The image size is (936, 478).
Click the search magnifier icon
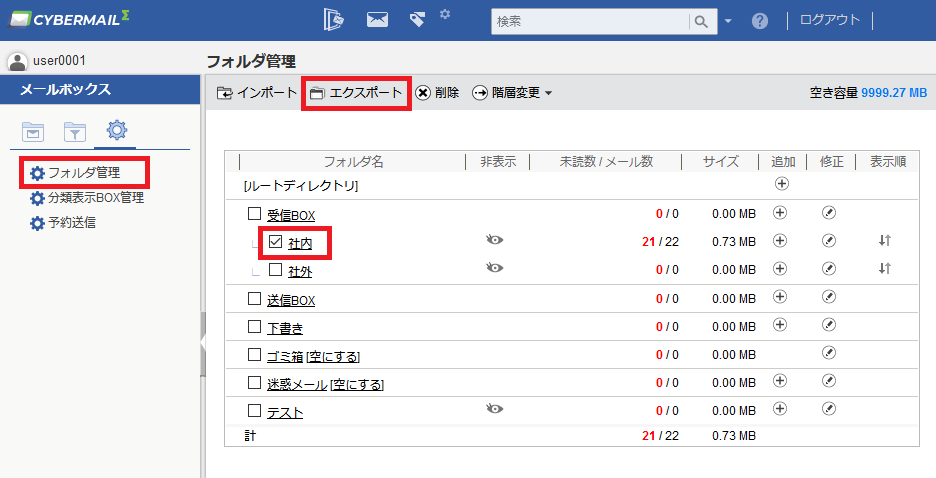click(x=701, y=21)
